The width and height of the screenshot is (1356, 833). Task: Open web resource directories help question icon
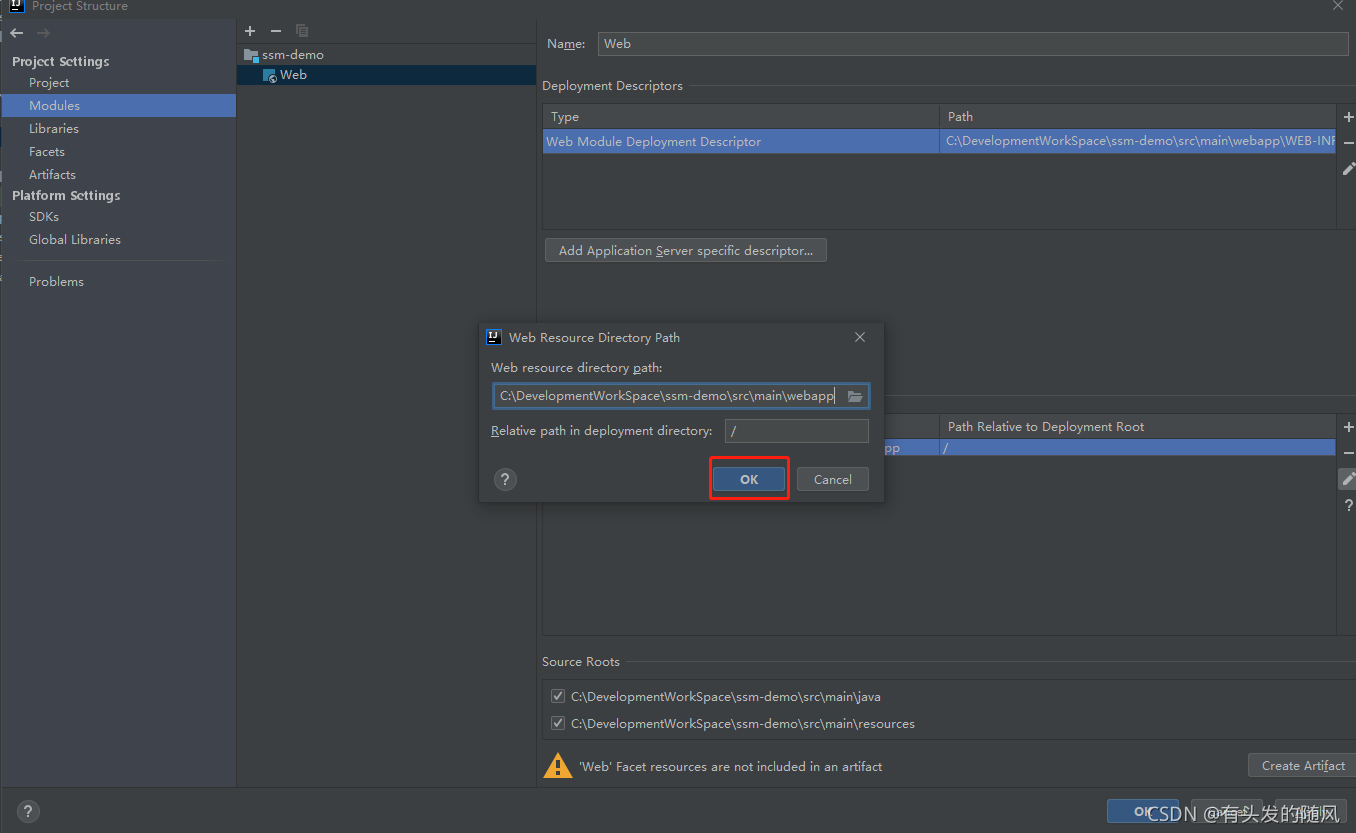[1348, 505]
